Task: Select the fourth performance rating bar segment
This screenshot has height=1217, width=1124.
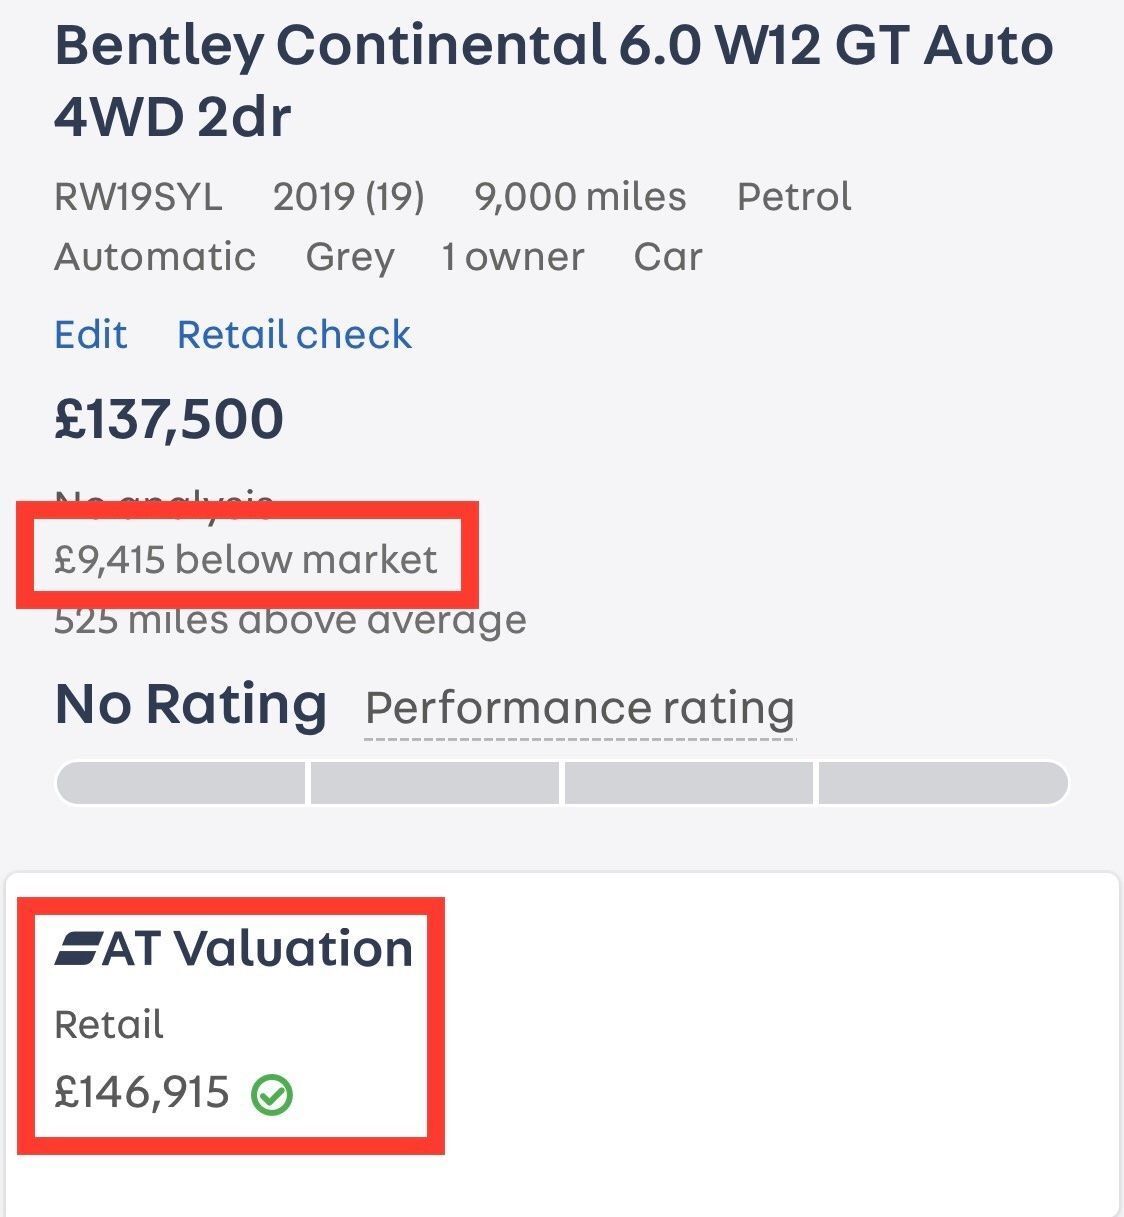Action: (944, 783)
